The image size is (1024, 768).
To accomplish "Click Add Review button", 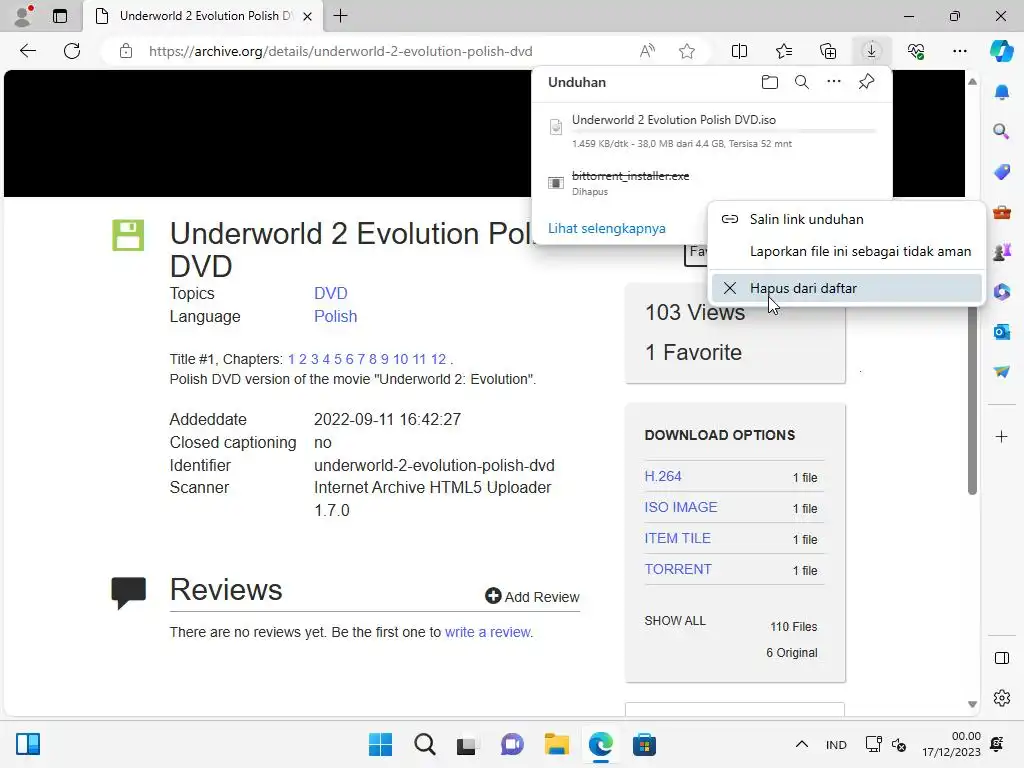I will 532,596.
